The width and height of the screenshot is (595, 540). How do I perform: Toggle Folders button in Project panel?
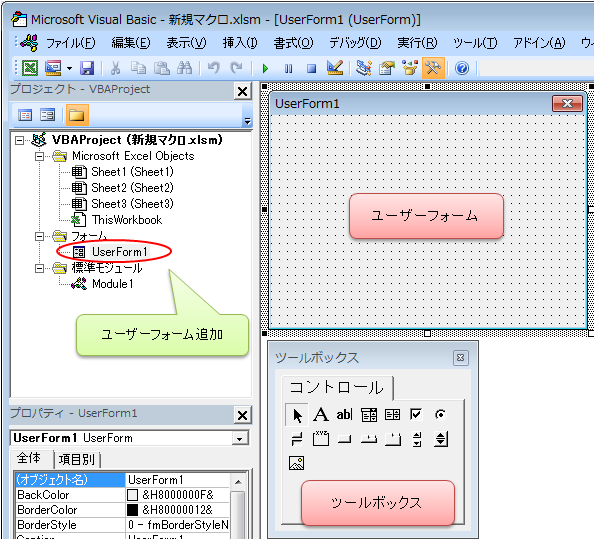pos(77,115)
